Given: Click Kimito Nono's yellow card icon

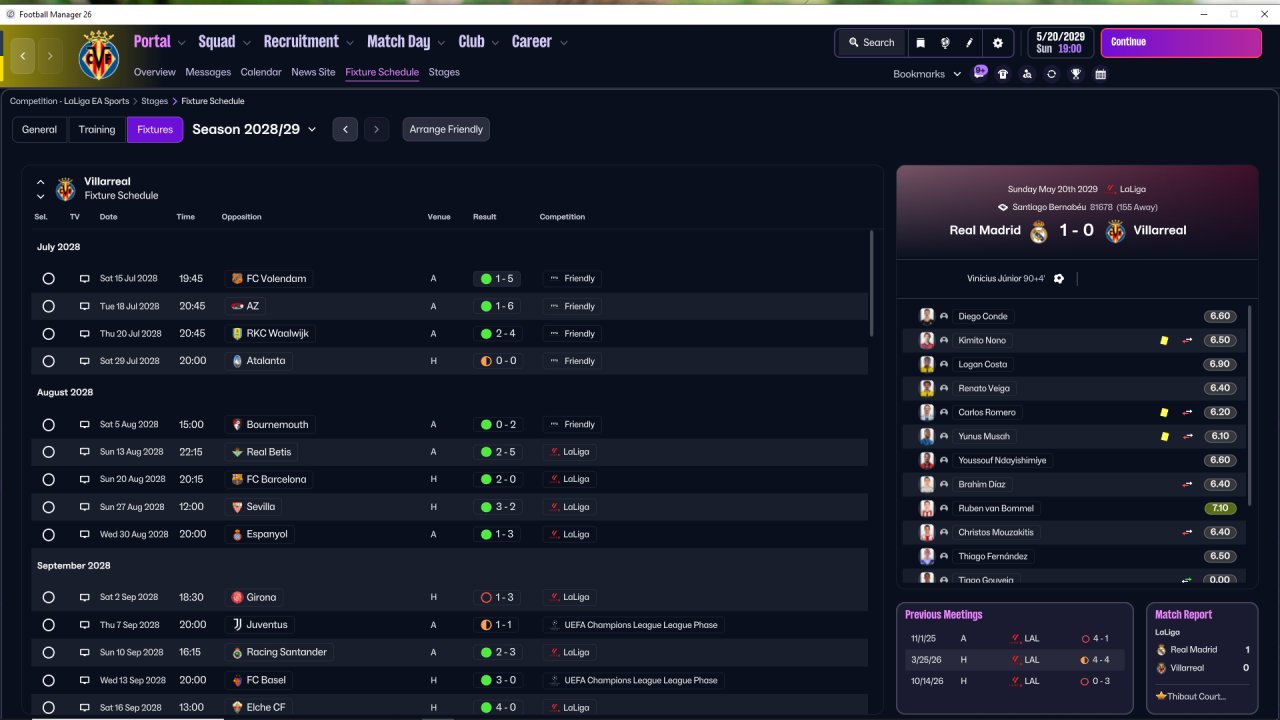Looking at the screenshot, I should click(x=1164, y=341).
